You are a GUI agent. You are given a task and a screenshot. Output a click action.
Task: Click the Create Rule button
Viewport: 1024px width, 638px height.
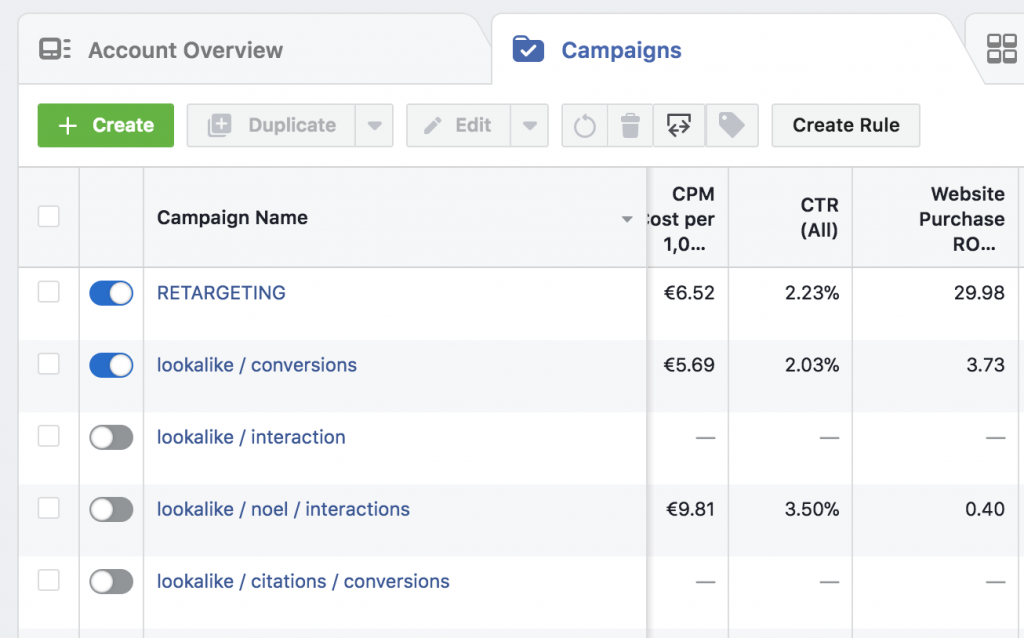pyautogui.click(x=846, y=125)
